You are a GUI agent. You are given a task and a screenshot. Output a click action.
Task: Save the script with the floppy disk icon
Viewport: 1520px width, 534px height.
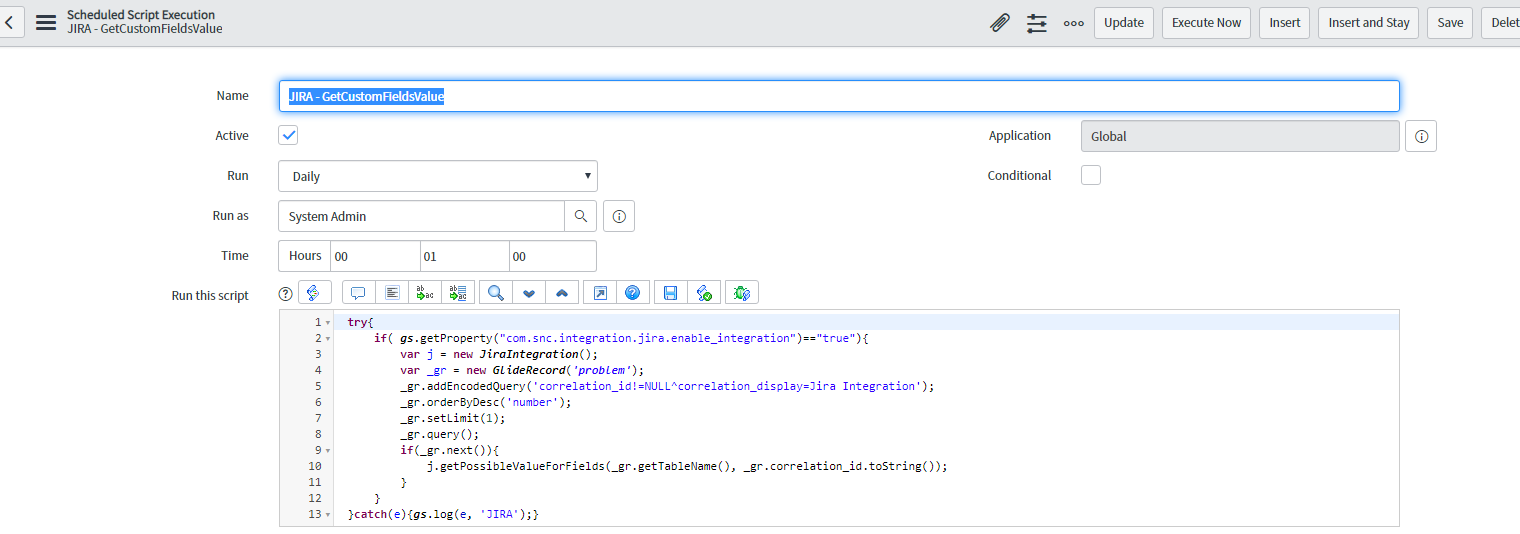click(x=671, y=293)
